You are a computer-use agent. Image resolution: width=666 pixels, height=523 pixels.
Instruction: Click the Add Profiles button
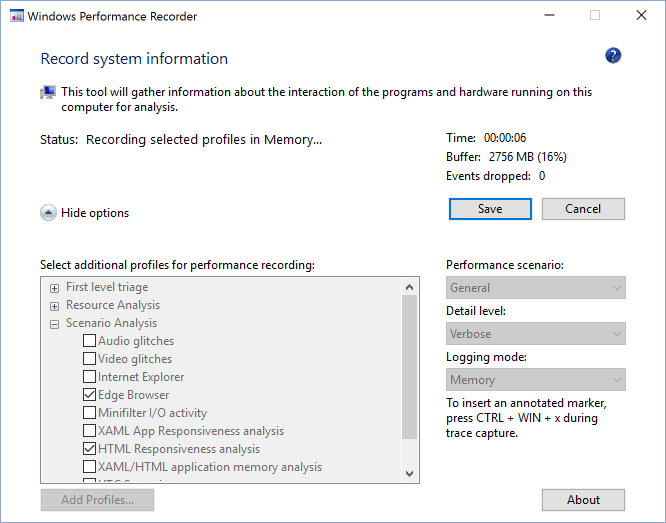pos(97,500)
